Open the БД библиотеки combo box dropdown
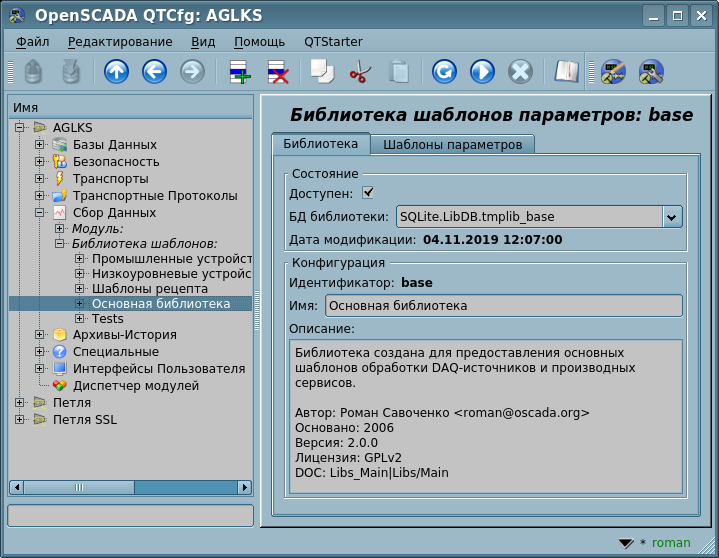The height and width of the screenshot is (558, 719). tap(672, 217)
